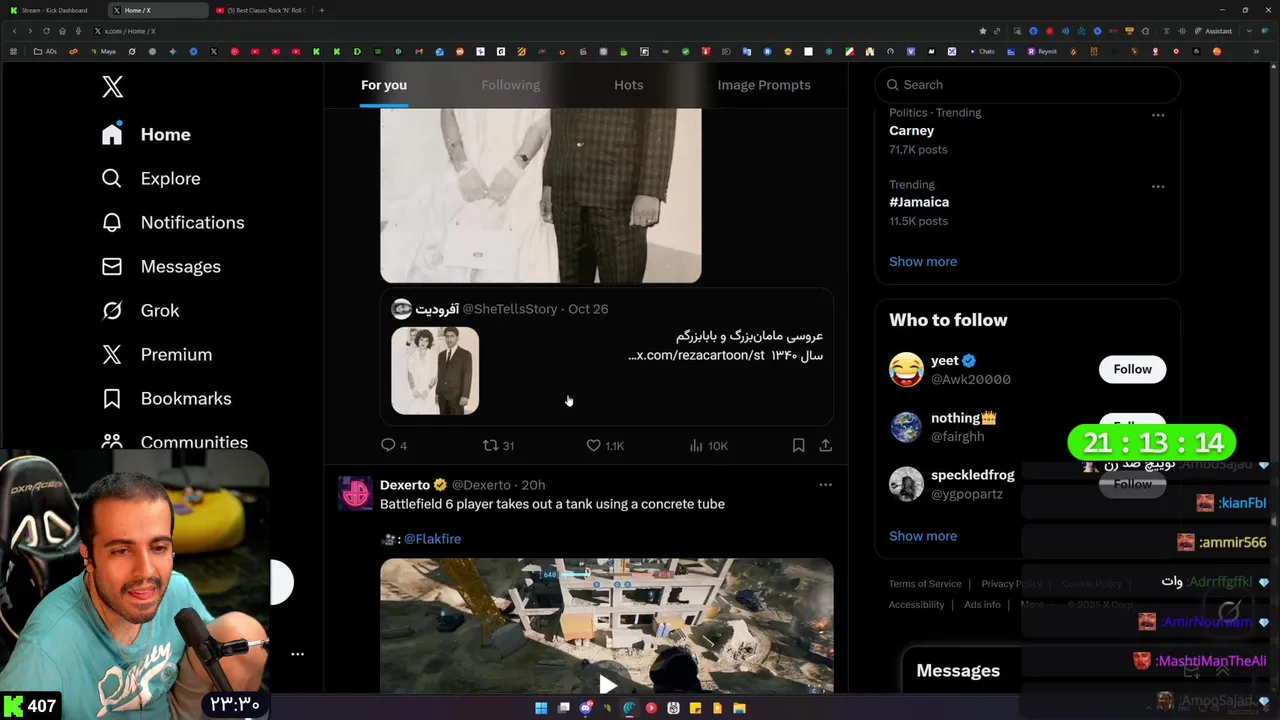Bookmark the wedding photo post
Image resolution: width=1280 pixels, height=720 pixels.
798,445
